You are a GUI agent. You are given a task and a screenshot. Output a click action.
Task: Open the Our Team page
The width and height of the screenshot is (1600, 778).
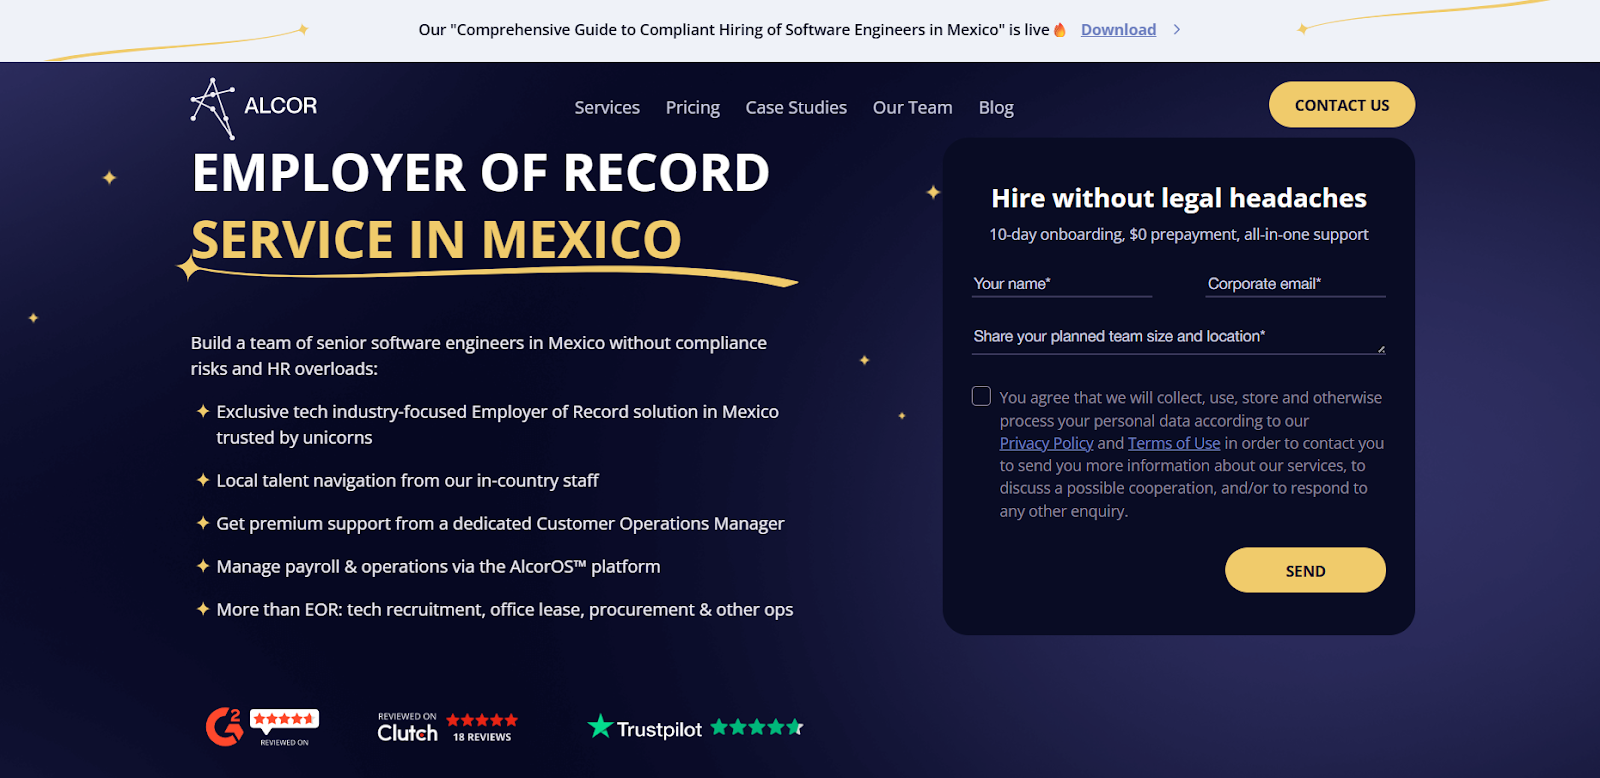point(912,107)
